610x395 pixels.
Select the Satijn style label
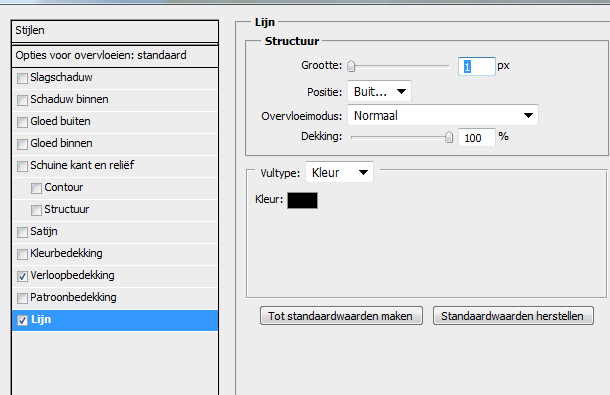point(44,232)
